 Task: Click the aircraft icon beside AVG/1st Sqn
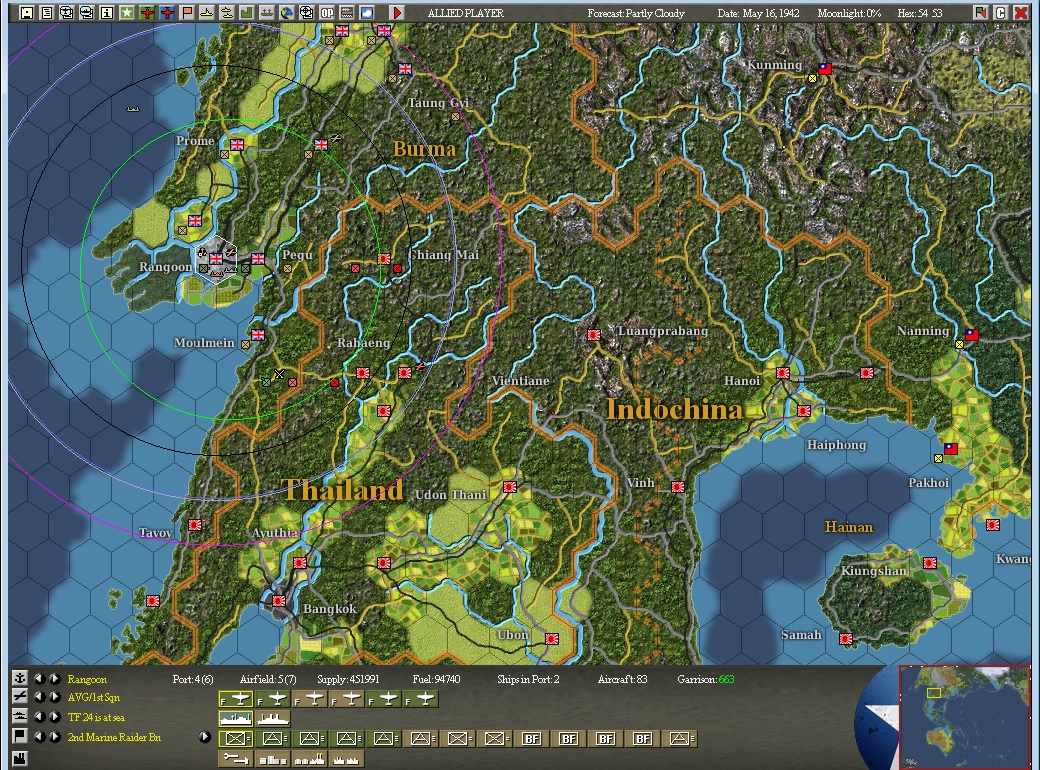pyautogui.click(x=20, y=696)
